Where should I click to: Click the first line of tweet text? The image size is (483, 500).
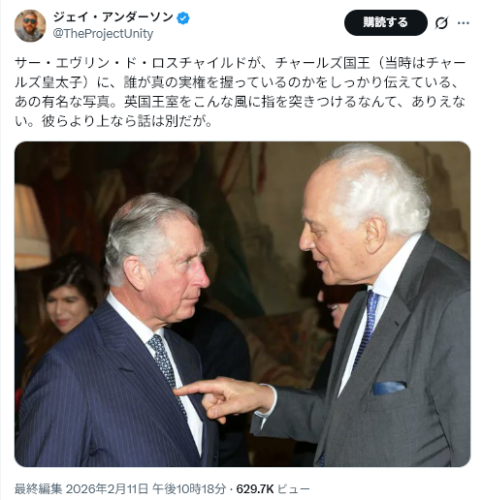tap(240, 63)
